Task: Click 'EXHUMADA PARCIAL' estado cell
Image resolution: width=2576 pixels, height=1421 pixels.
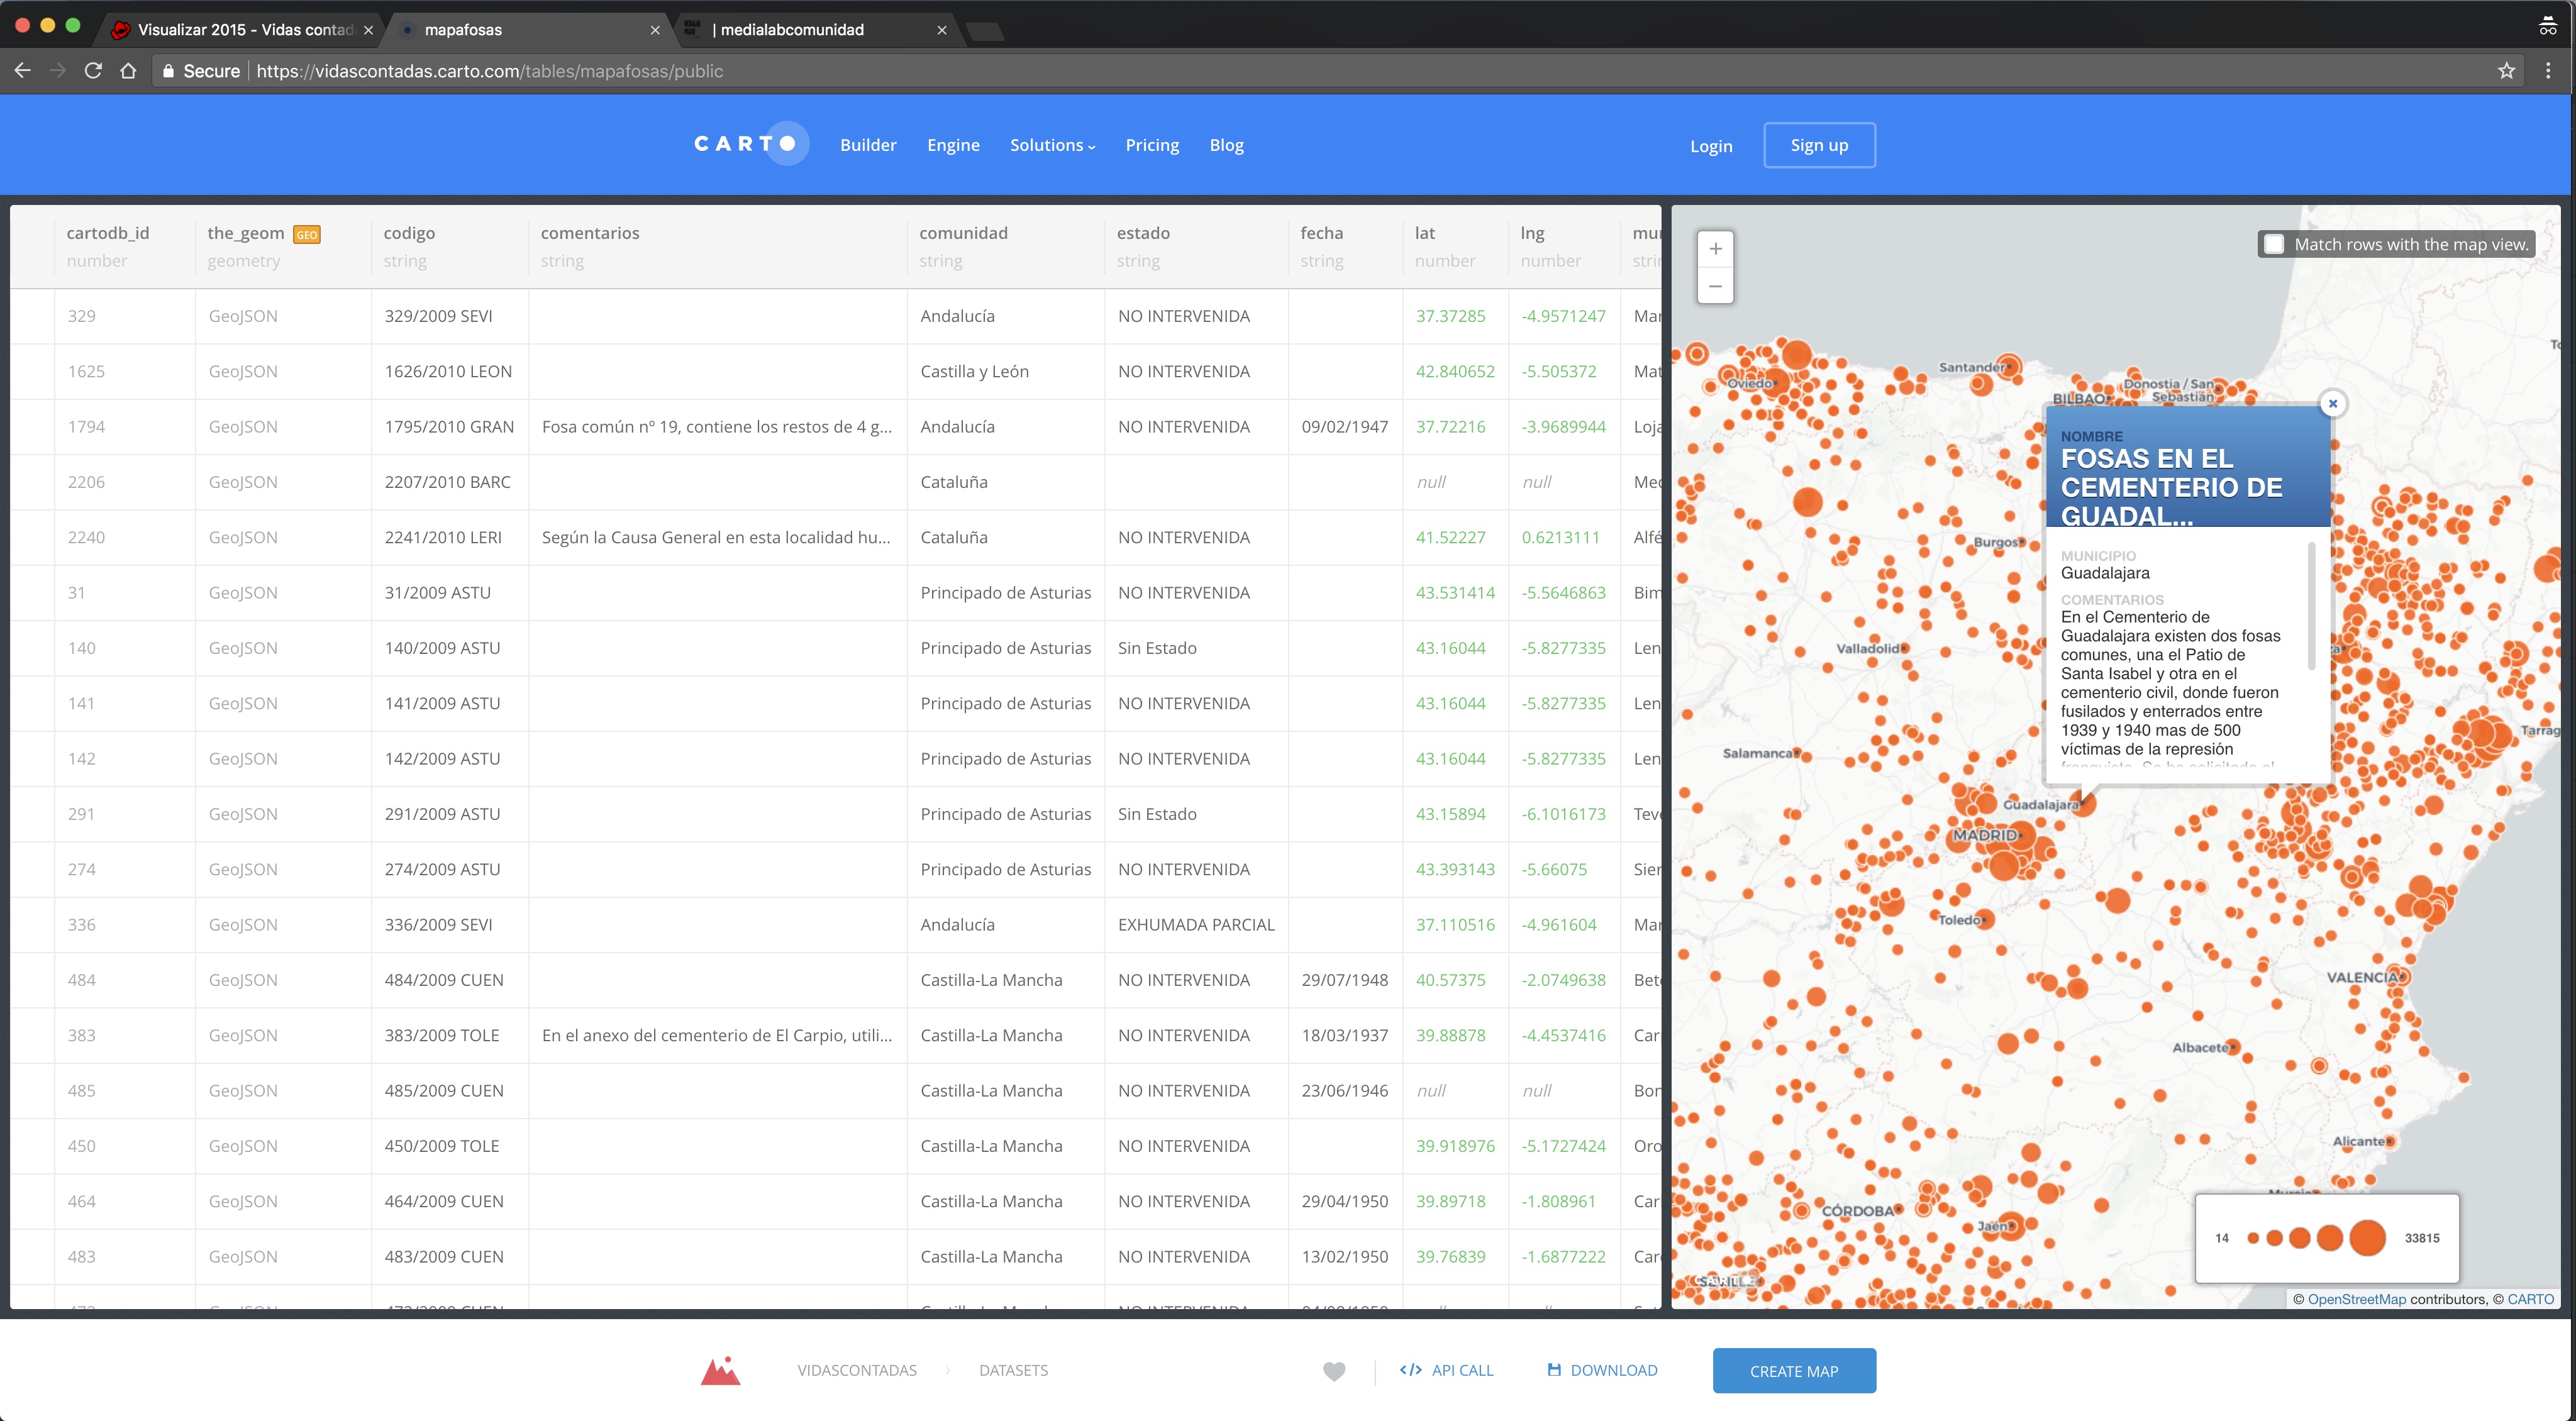Action: pos(1196,925)
